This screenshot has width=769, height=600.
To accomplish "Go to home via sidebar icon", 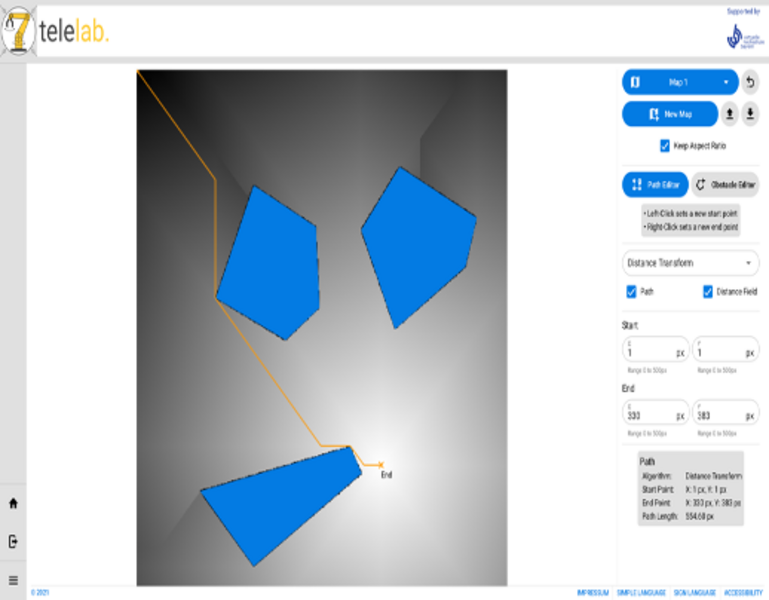I will pos(13,503).
